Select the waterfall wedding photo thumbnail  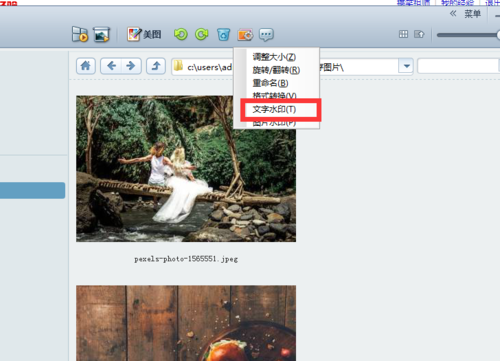(186, 169)
